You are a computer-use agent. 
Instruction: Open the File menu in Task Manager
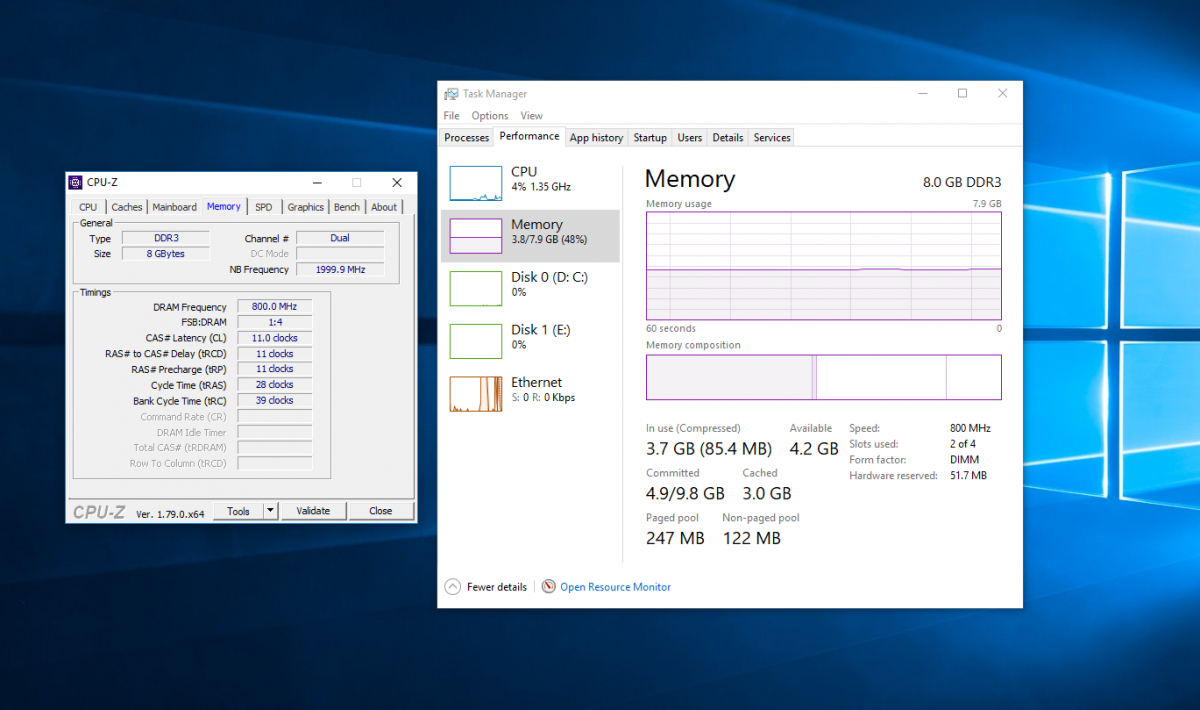pyautogui.click(x=452, y=116)
